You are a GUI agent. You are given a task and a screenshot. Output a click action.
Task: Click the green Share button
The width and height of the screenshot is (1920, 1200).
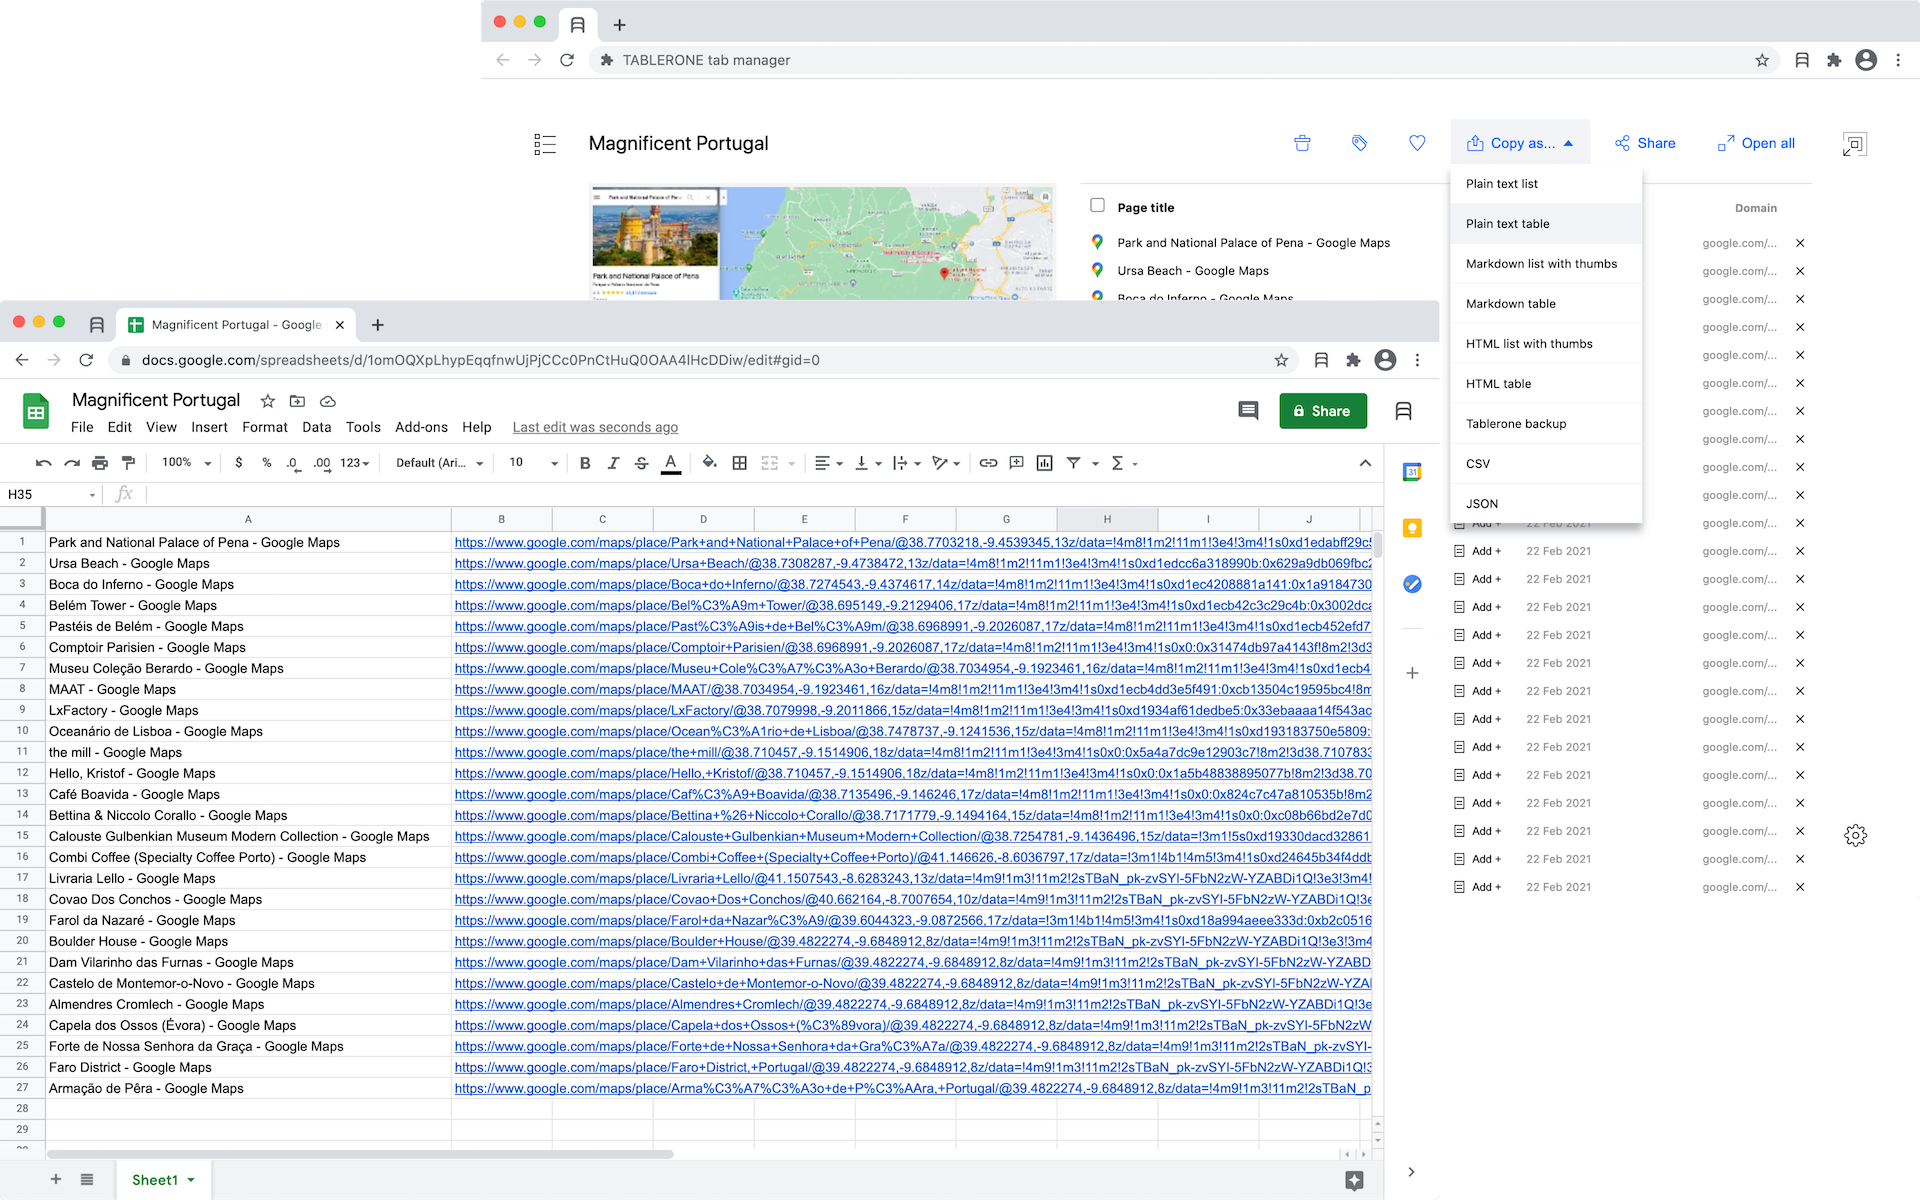1322,411
